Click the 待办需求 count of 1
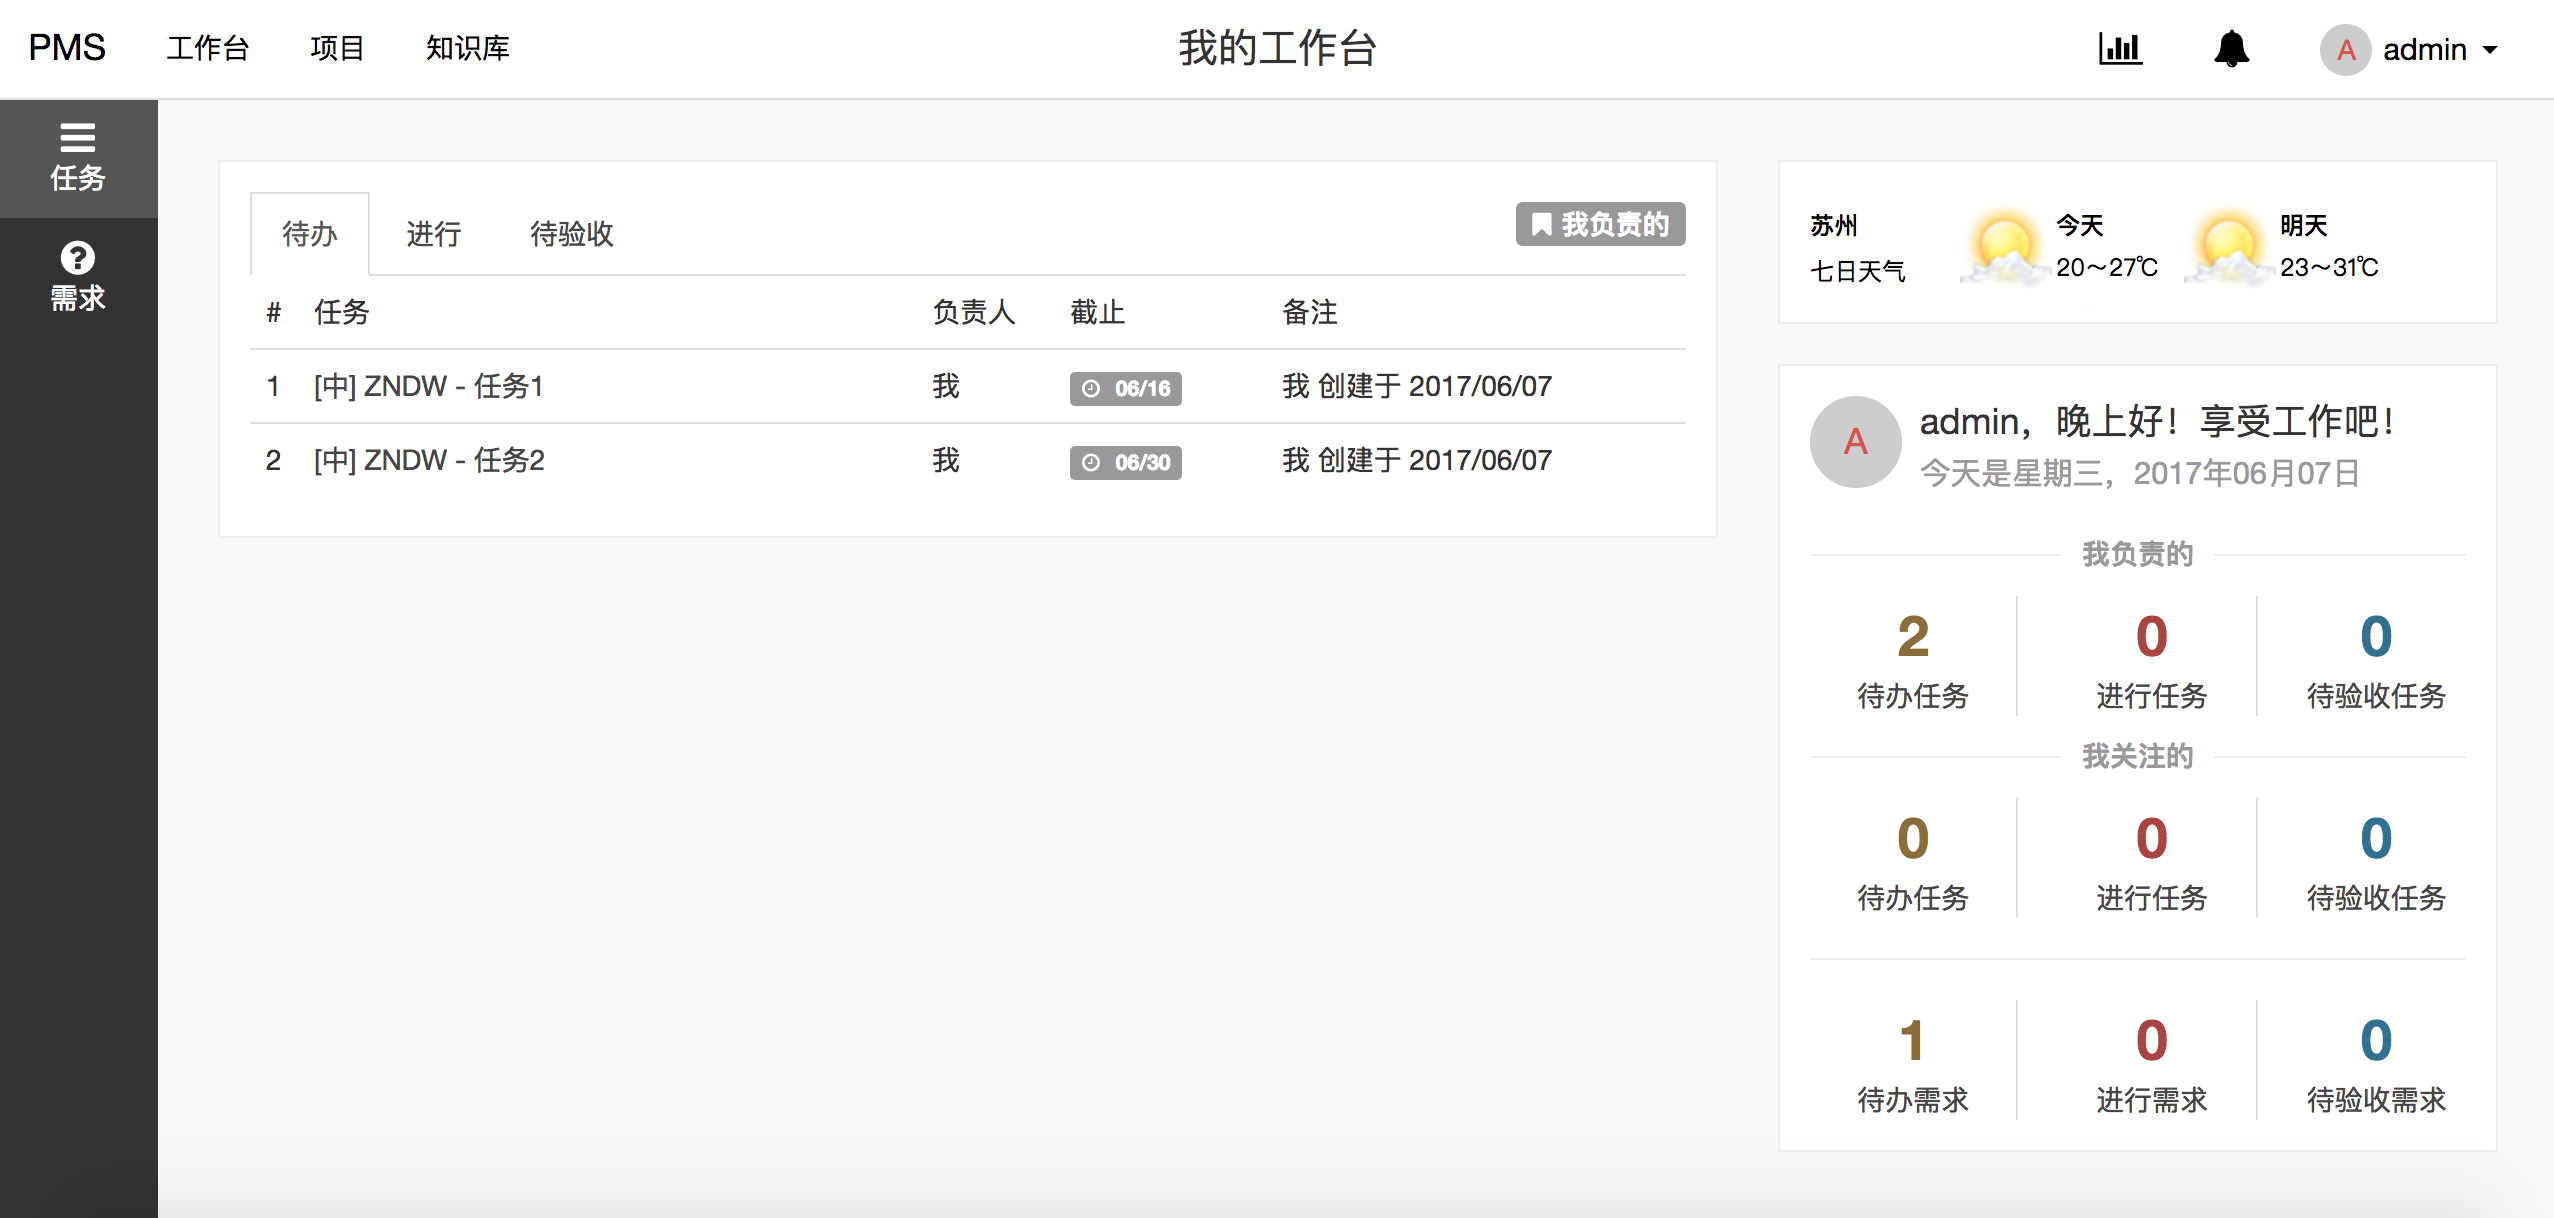Screen dimensions: 2554x1218 1912,1040
